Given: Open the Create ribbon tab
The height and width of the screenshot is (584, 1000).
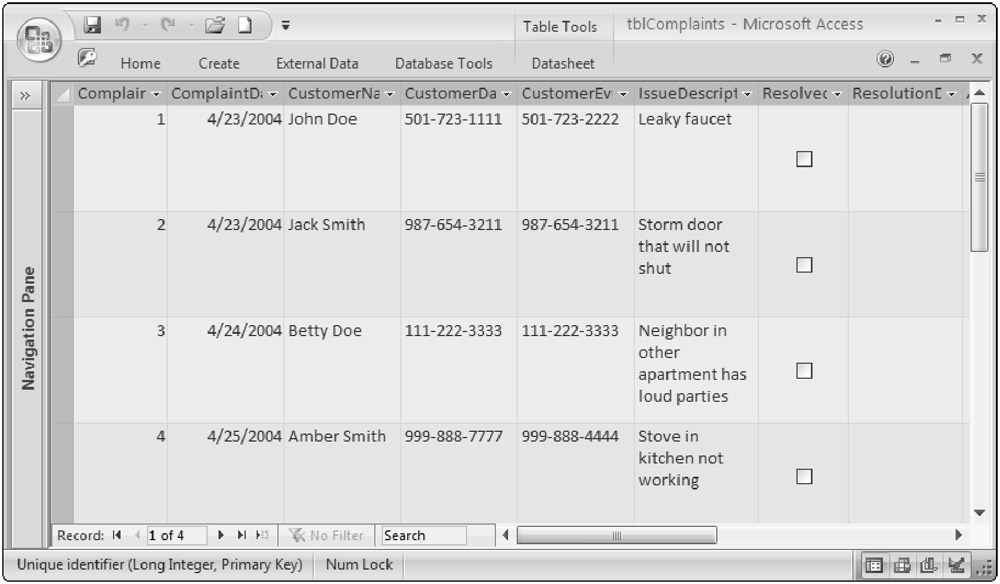Looking at the screenshot, I should click(218, 63).
